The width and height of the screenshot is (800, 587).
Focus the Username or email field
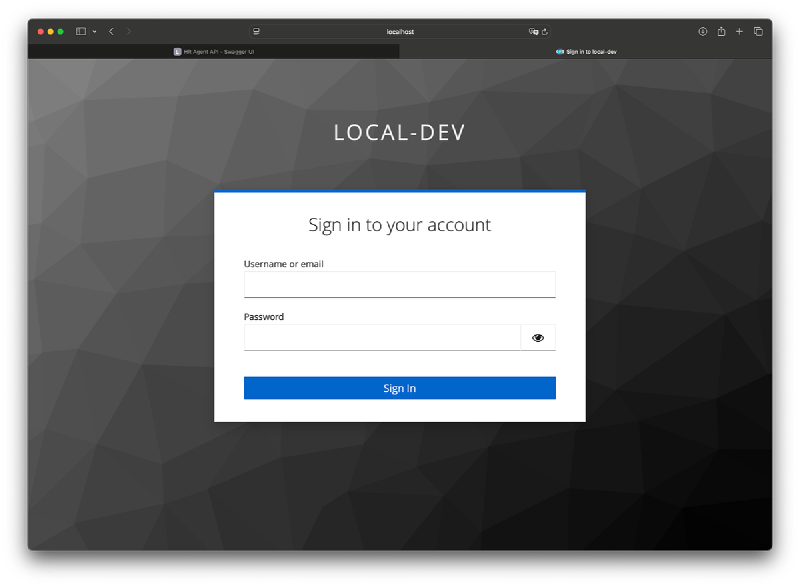click(399, 285)
